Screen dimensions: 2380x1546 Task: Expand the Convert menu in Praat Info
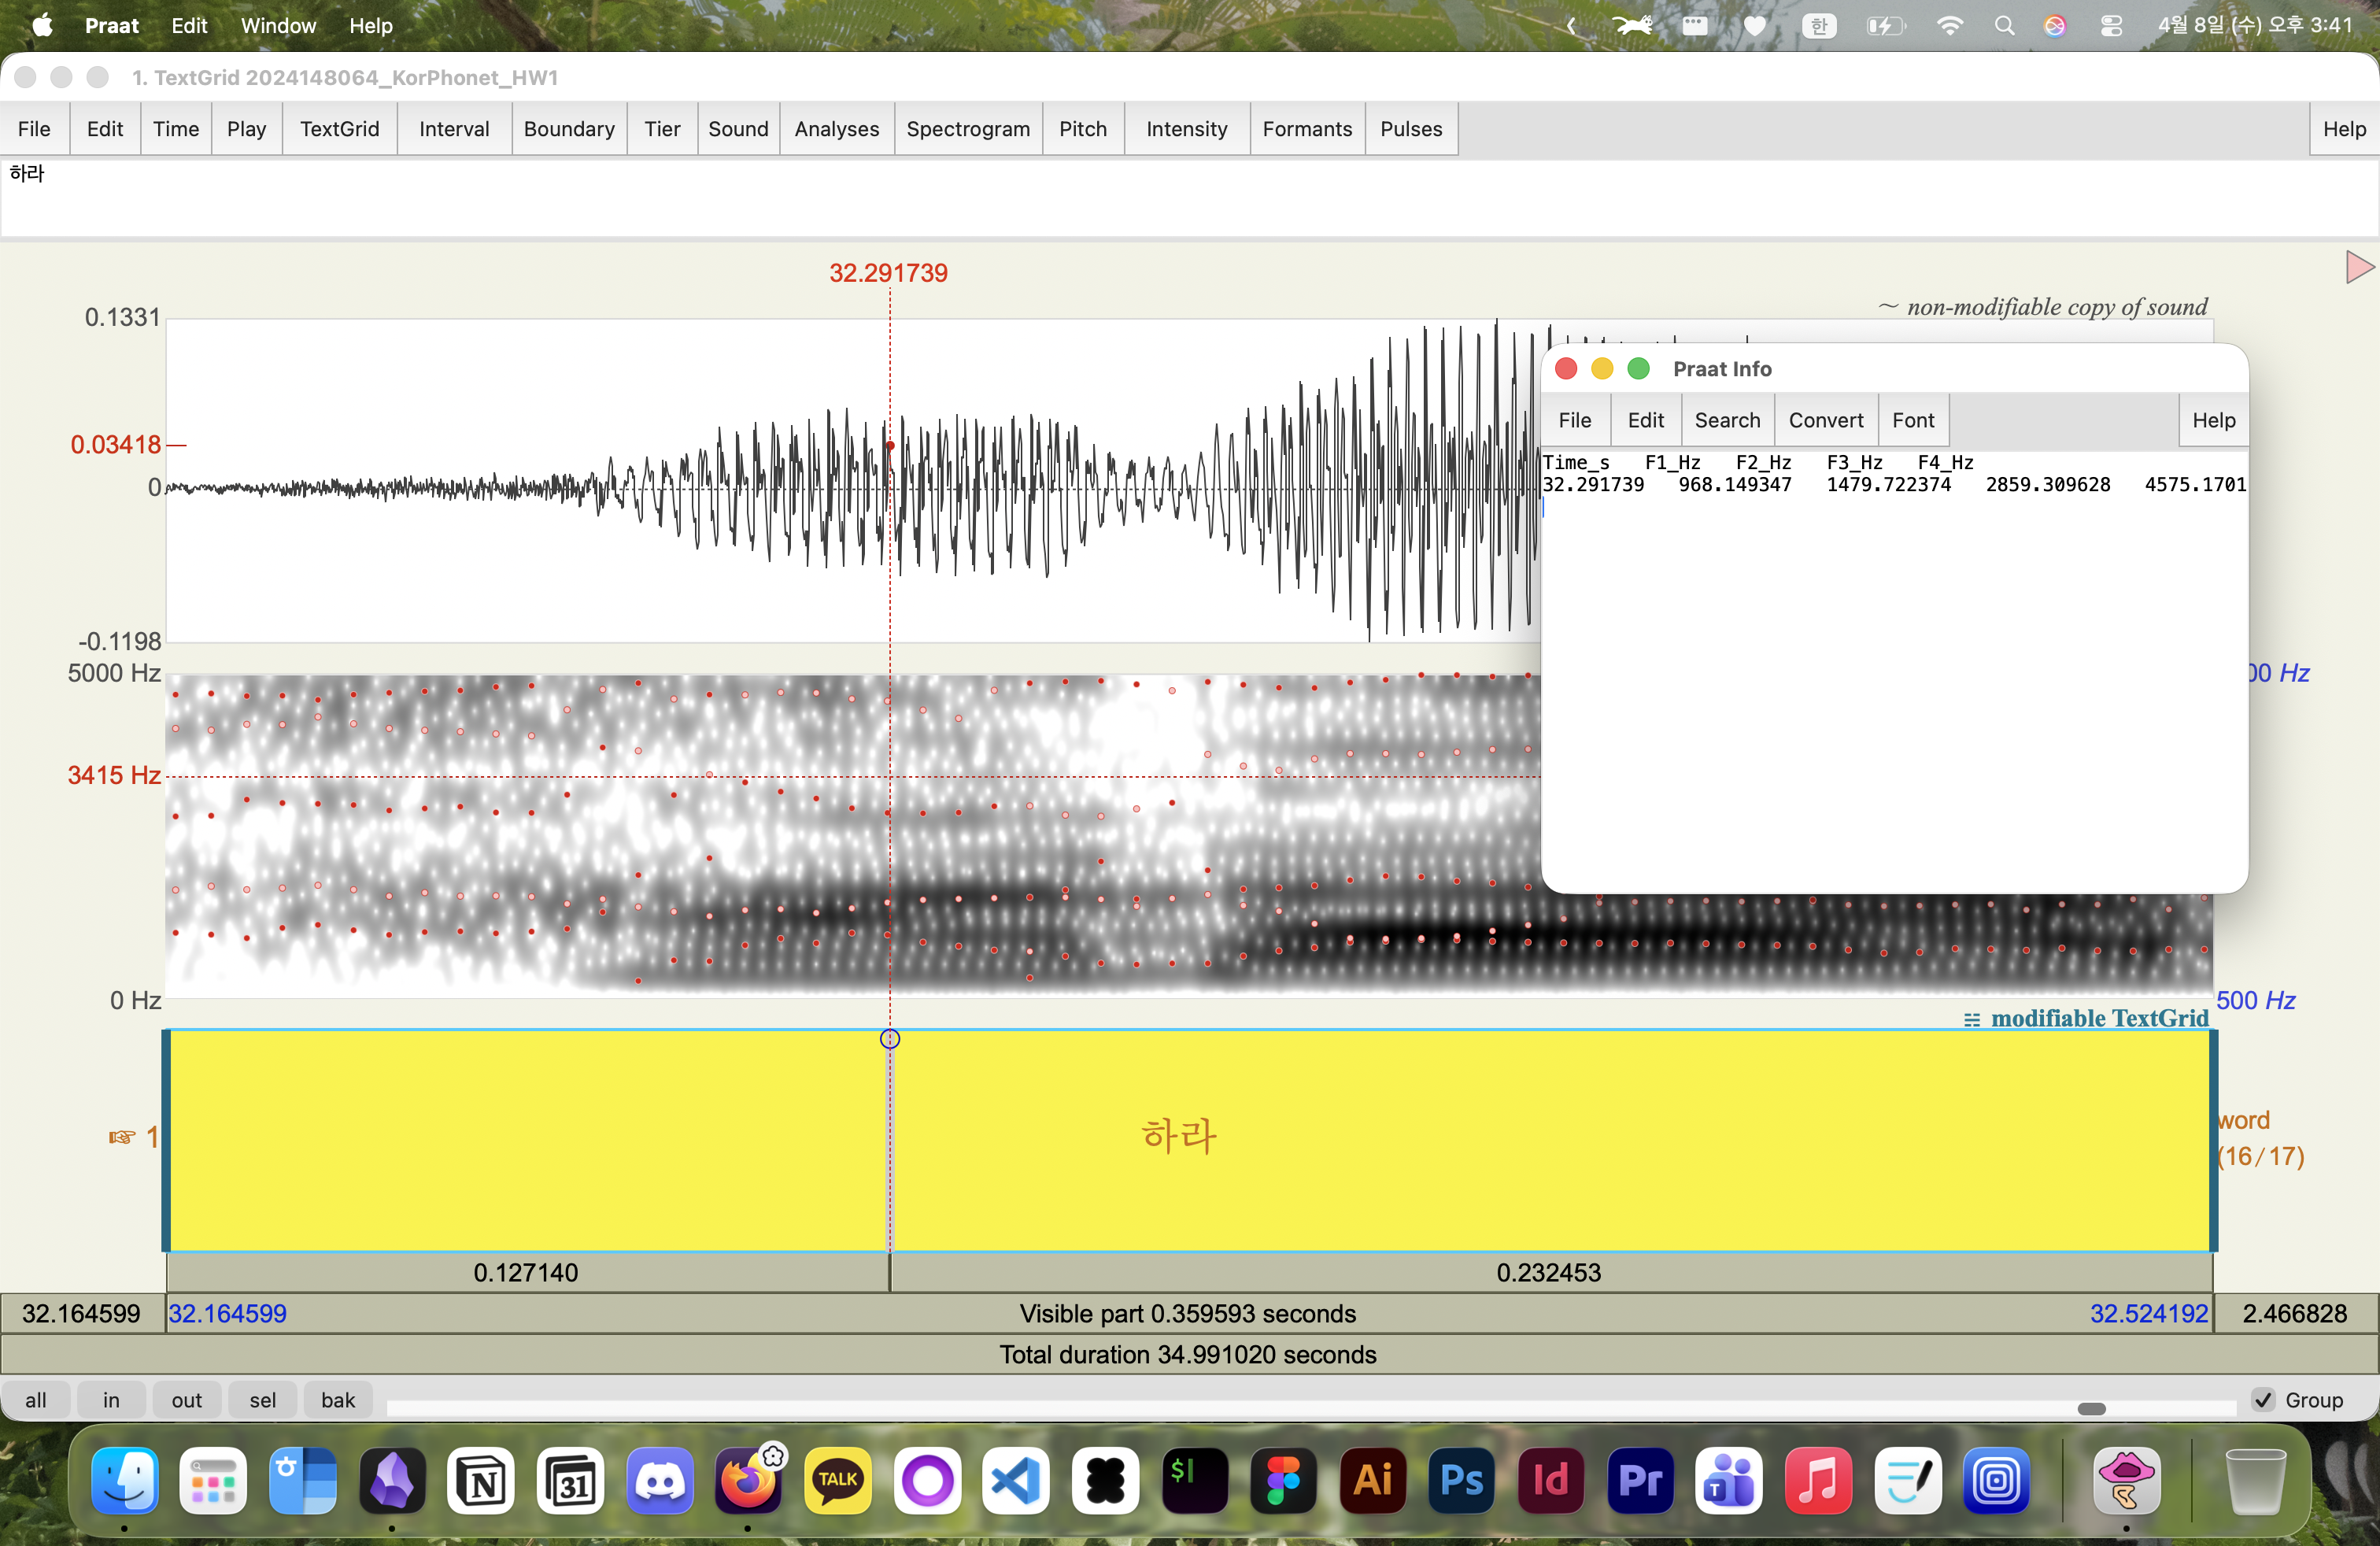1825,420
